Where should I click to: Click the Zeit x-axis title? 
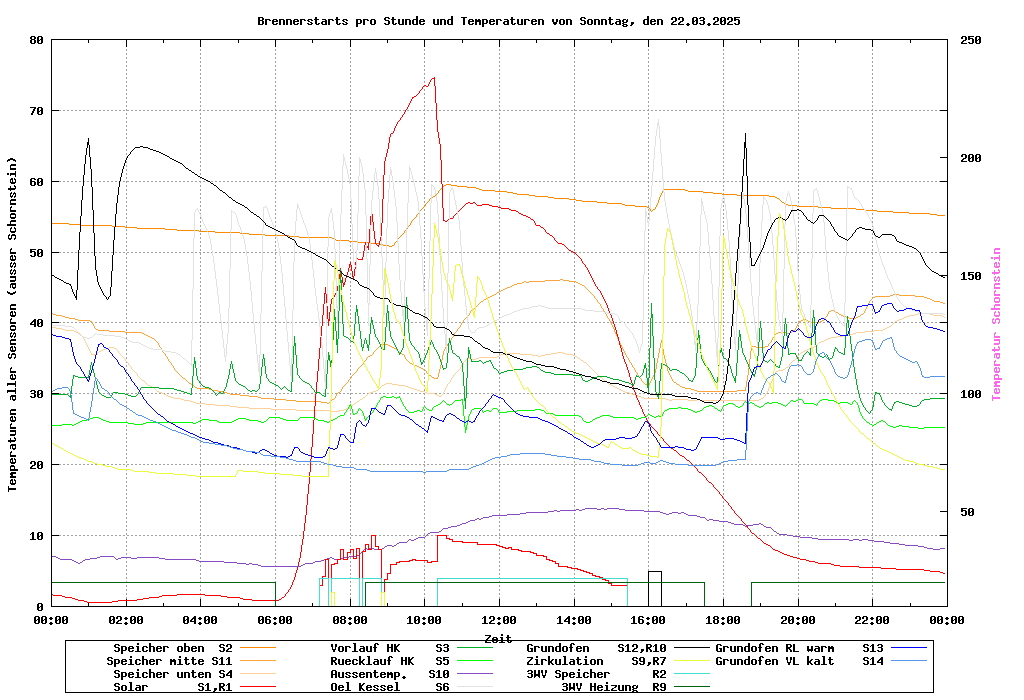click(x=498, y=637)
